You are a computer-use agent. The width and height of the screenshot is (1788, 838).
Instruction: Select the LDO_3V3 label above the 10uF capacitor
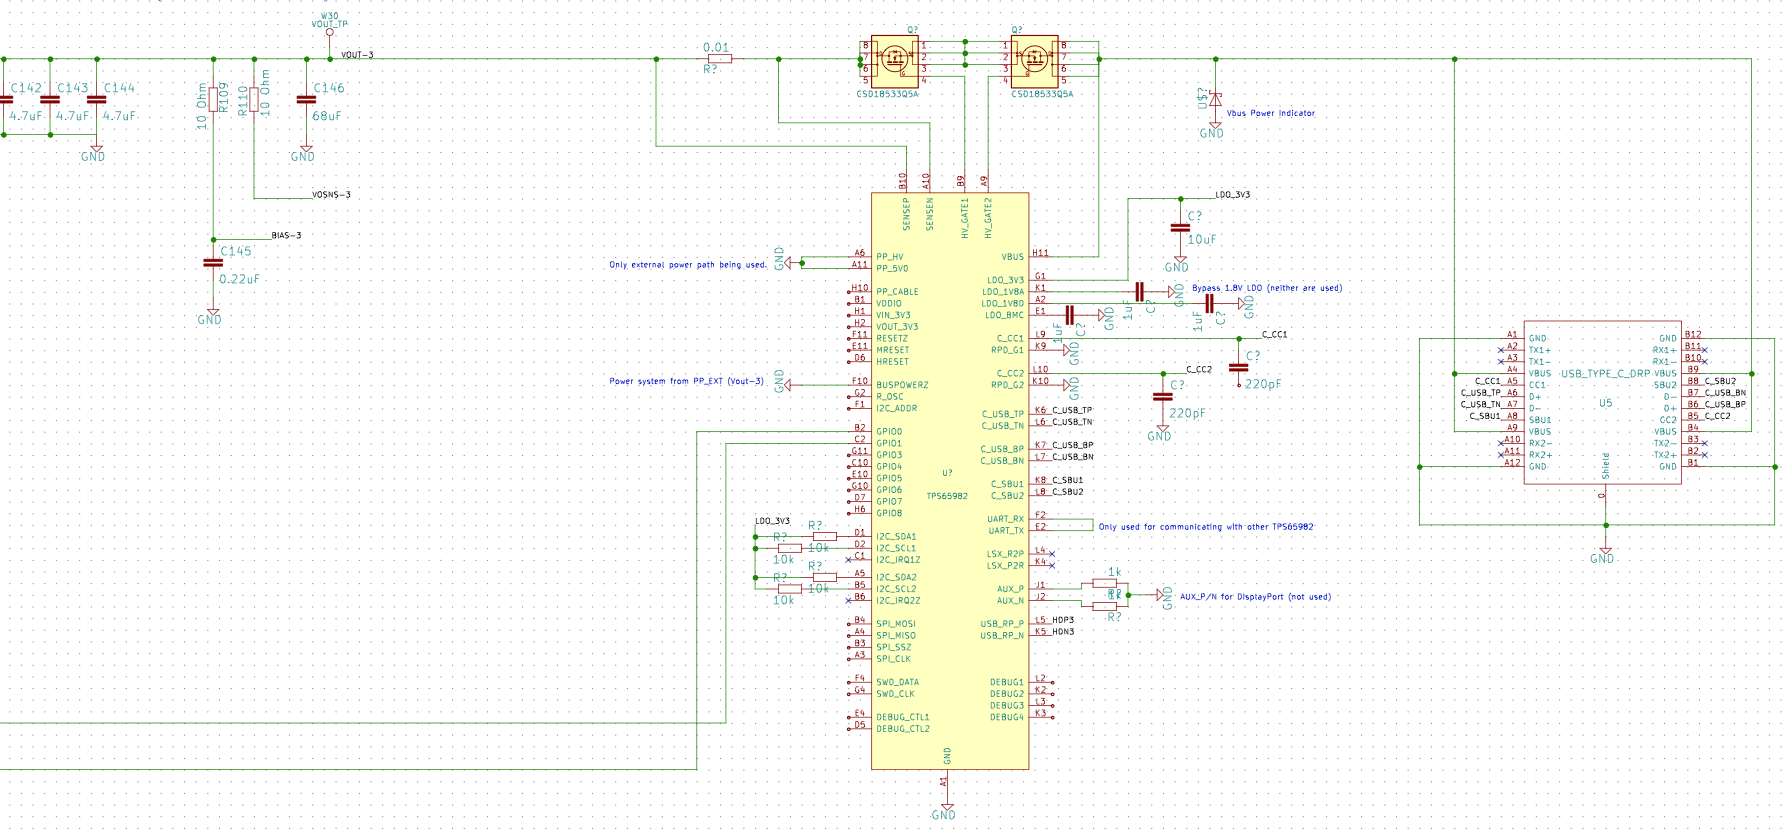point(1233,195)
